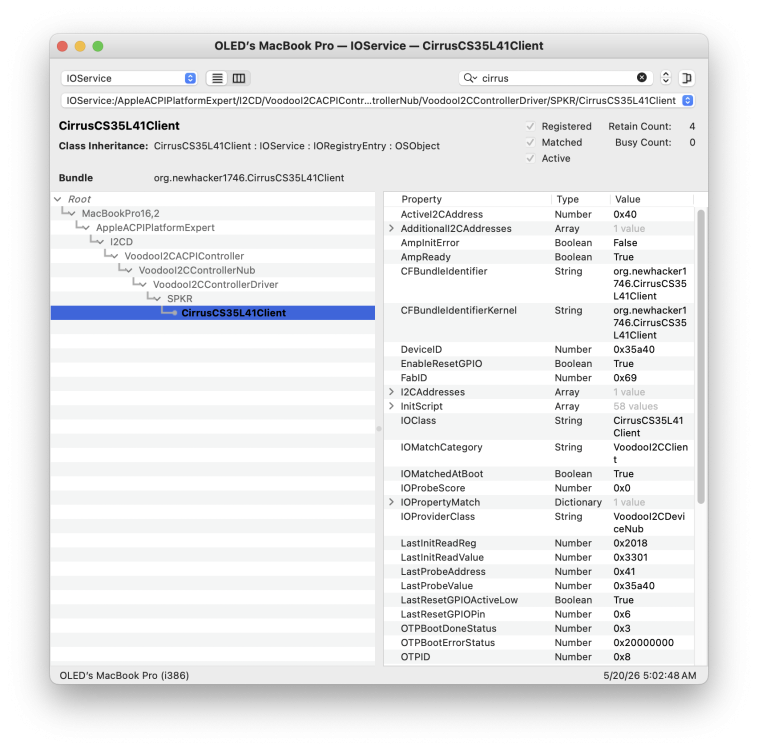
Task: Expand AdditionalI2CAddresses array
Action: tap(392, 228)
